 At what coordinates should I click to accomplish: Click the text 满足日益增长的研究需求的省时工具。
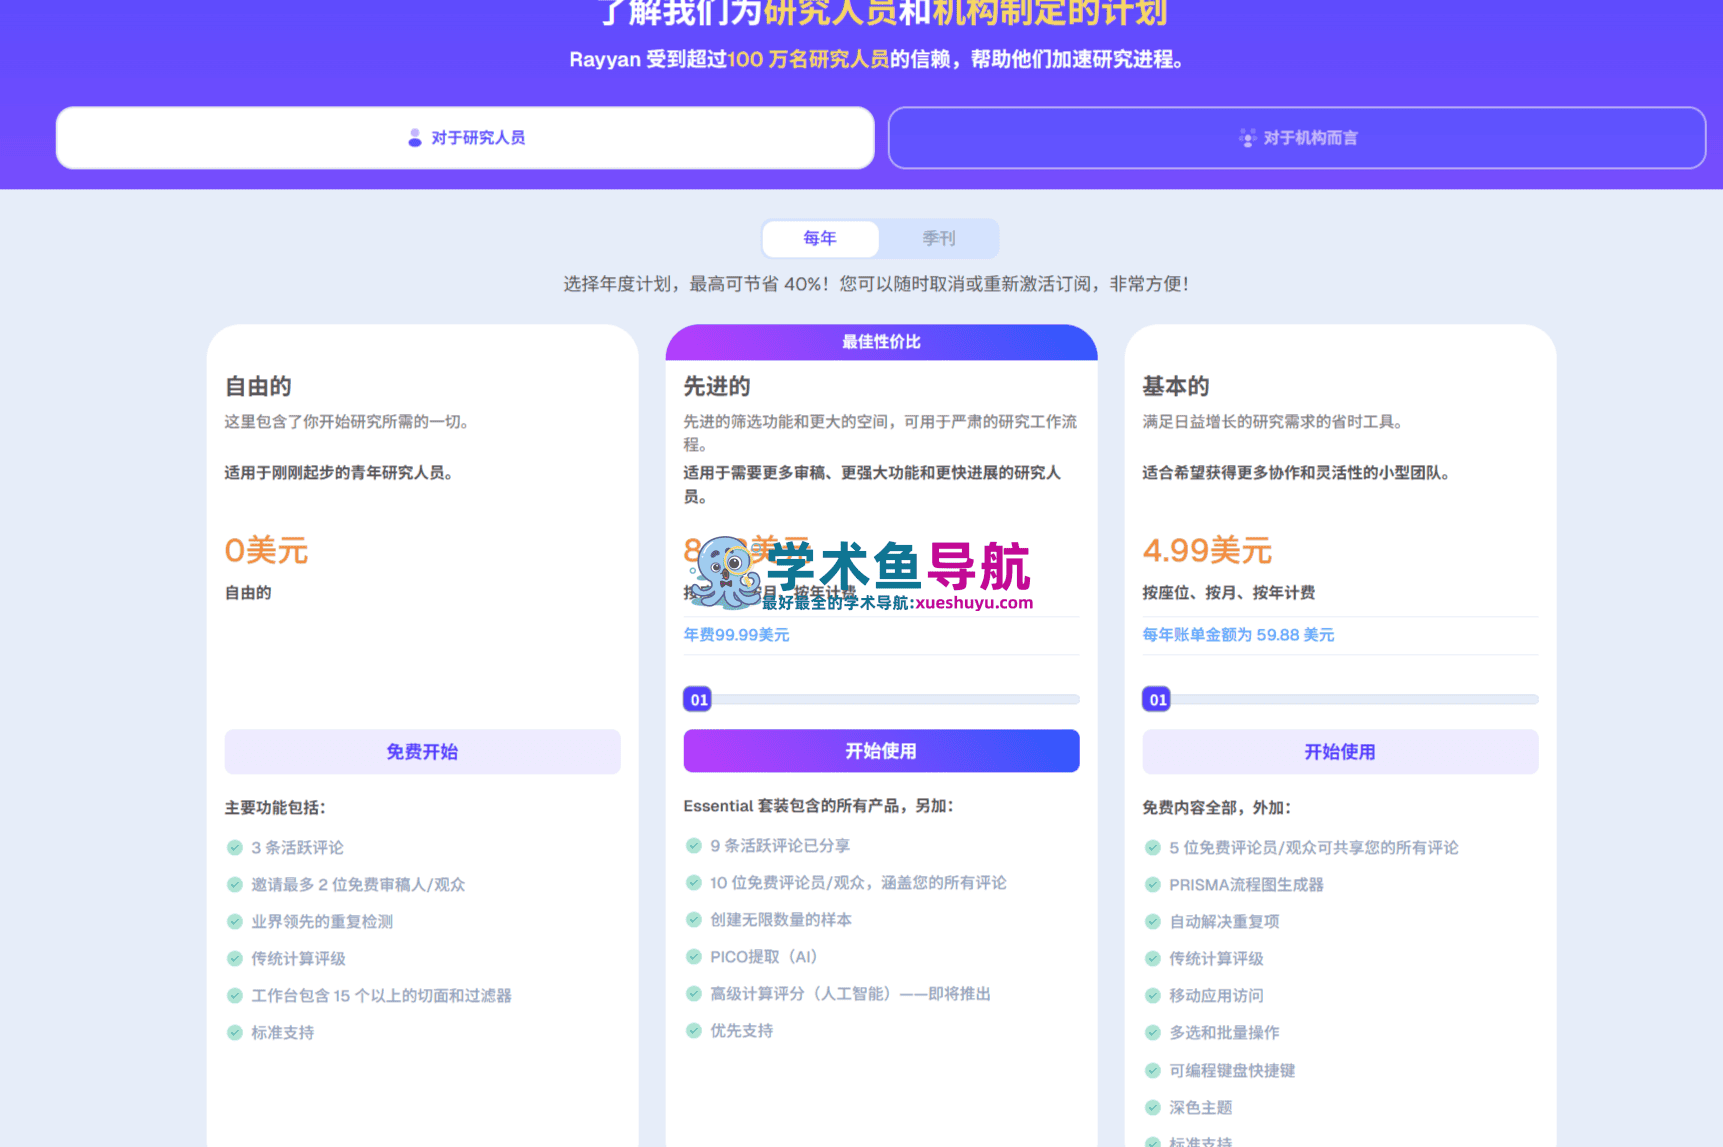[1273, 422]
